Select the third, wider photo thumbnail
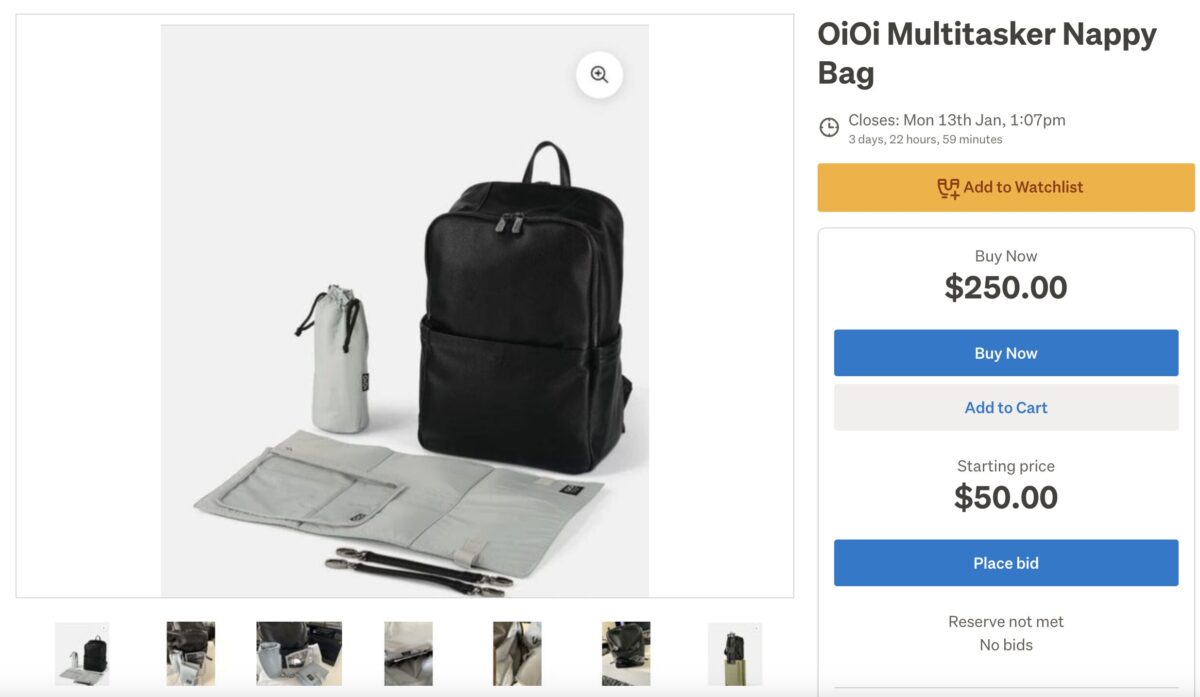The height and width of the screenshot is (697, 1200). click(x=299, y=653)
